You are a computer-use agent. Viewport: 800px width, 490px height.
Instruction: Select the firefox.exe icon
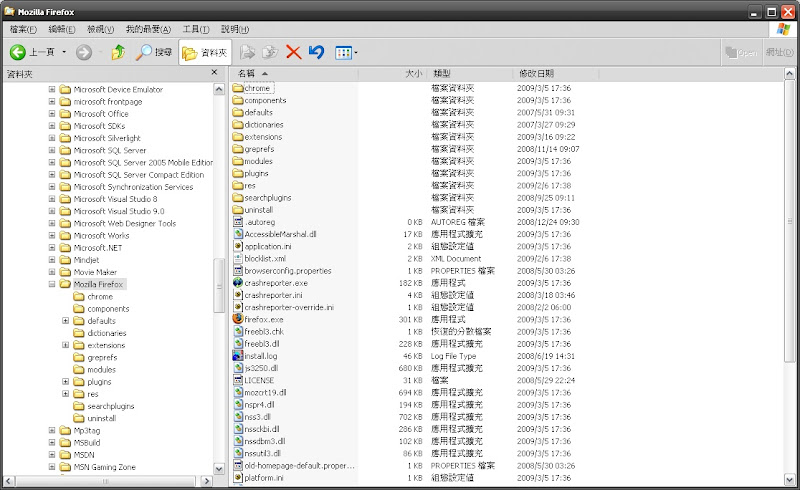click(x=238, y=319)
